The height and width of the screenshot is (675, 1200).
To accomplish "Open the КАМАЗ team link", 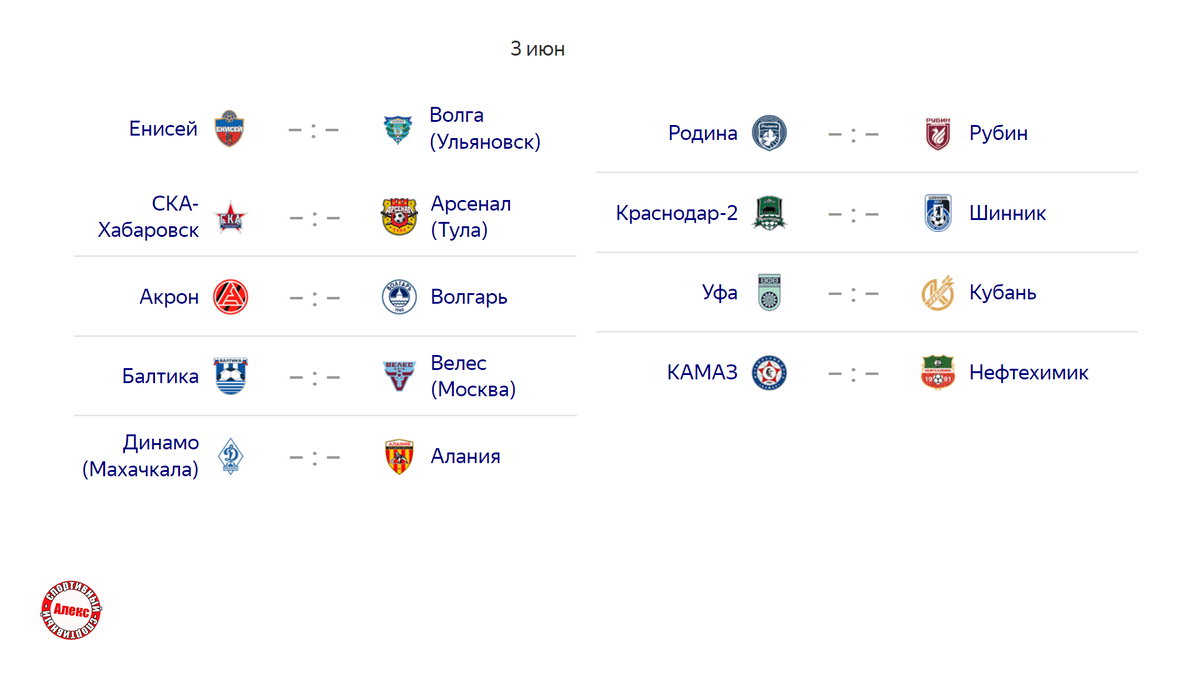I will point(702,373).
